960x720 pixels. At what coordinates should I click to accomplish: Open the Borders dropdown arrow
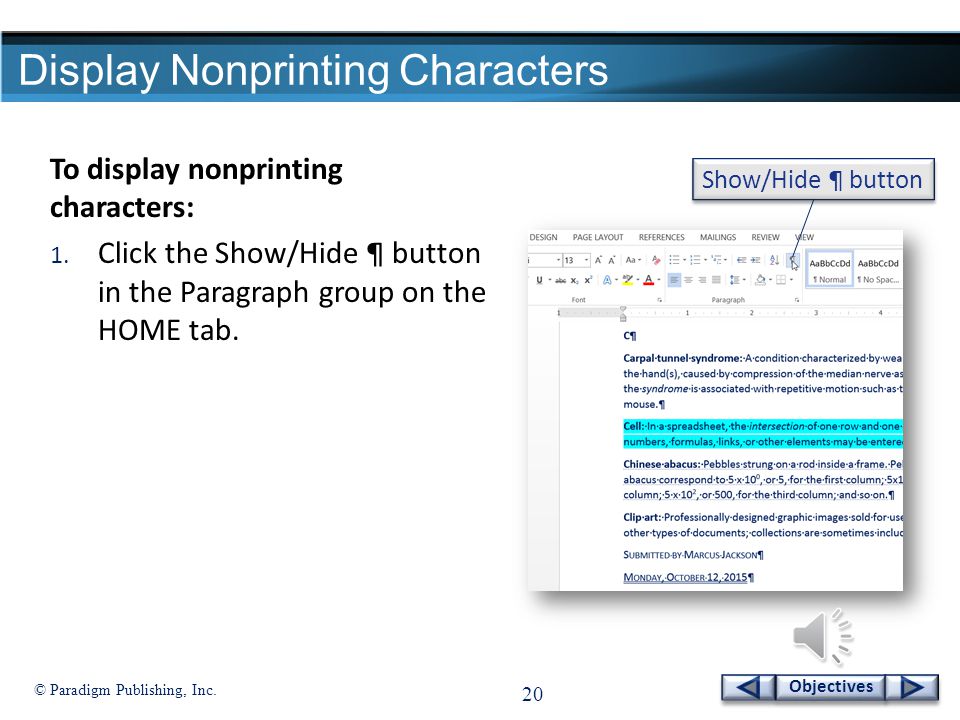point(792,279)
